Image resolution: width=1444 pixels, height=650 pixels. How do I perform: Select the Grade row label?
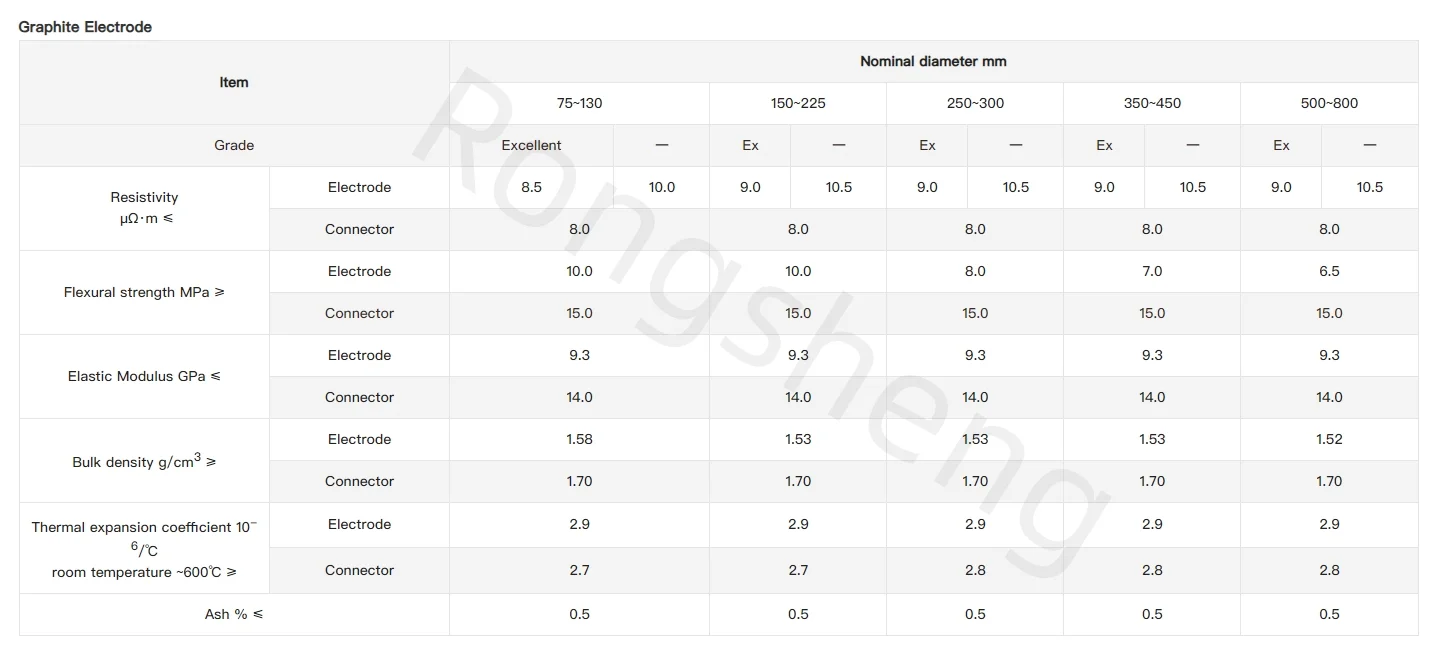click(x=234, y=145)
